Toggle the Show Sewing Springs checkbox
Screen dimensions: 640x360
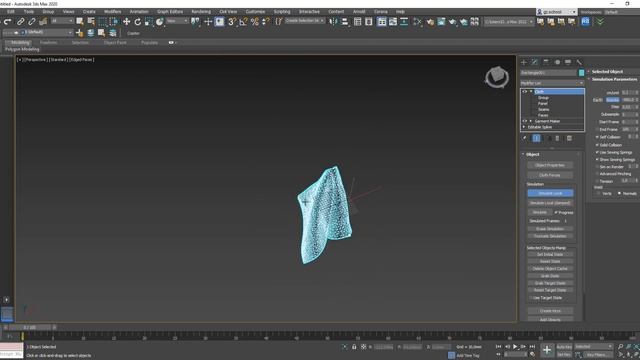pyautogui.click(x=597, y=160)
